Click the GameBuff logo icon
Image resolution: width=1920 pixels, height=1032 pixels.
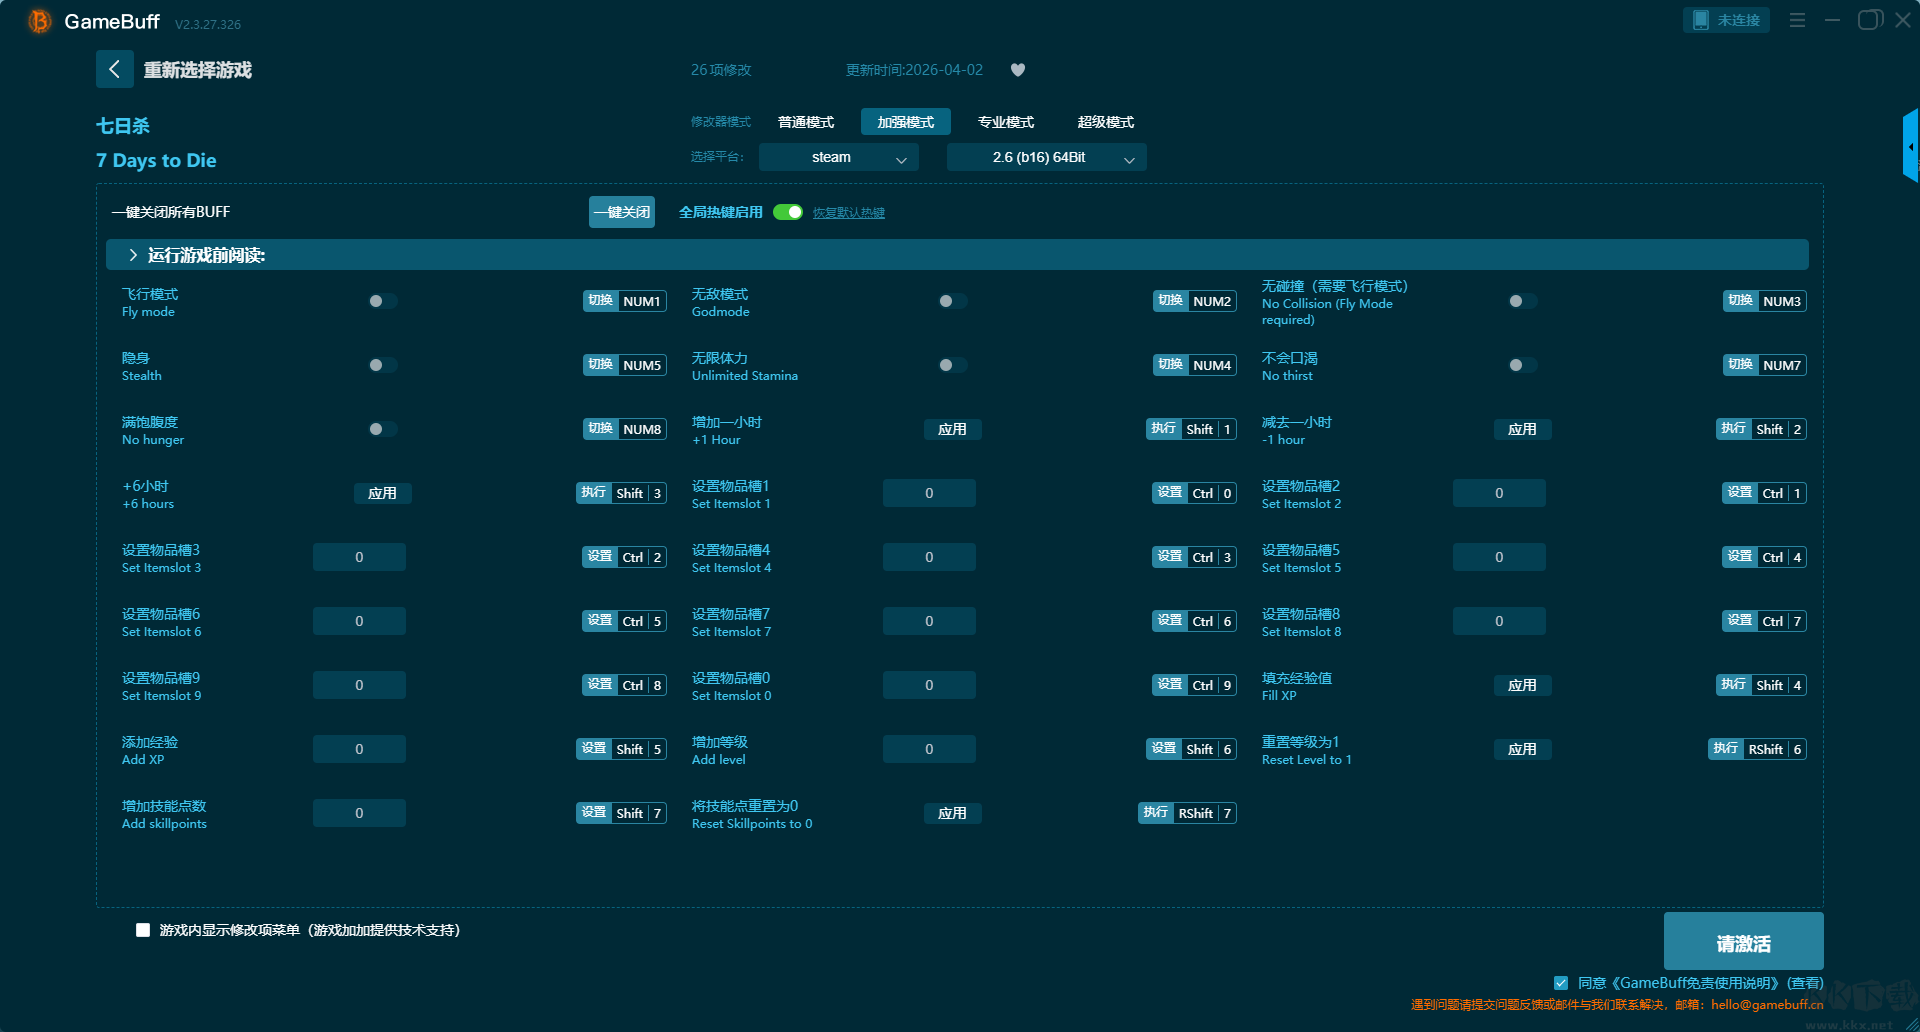39,21
